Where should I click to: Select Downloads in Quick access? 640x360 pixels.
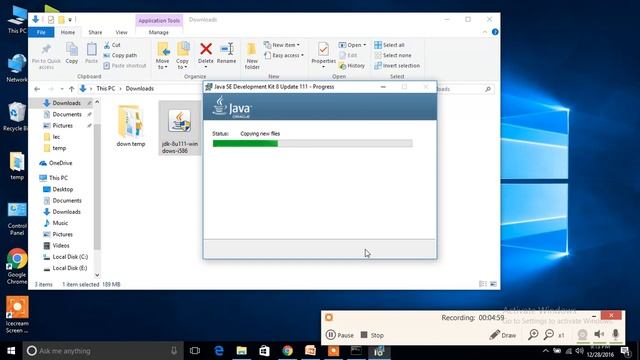coord(66,103)
